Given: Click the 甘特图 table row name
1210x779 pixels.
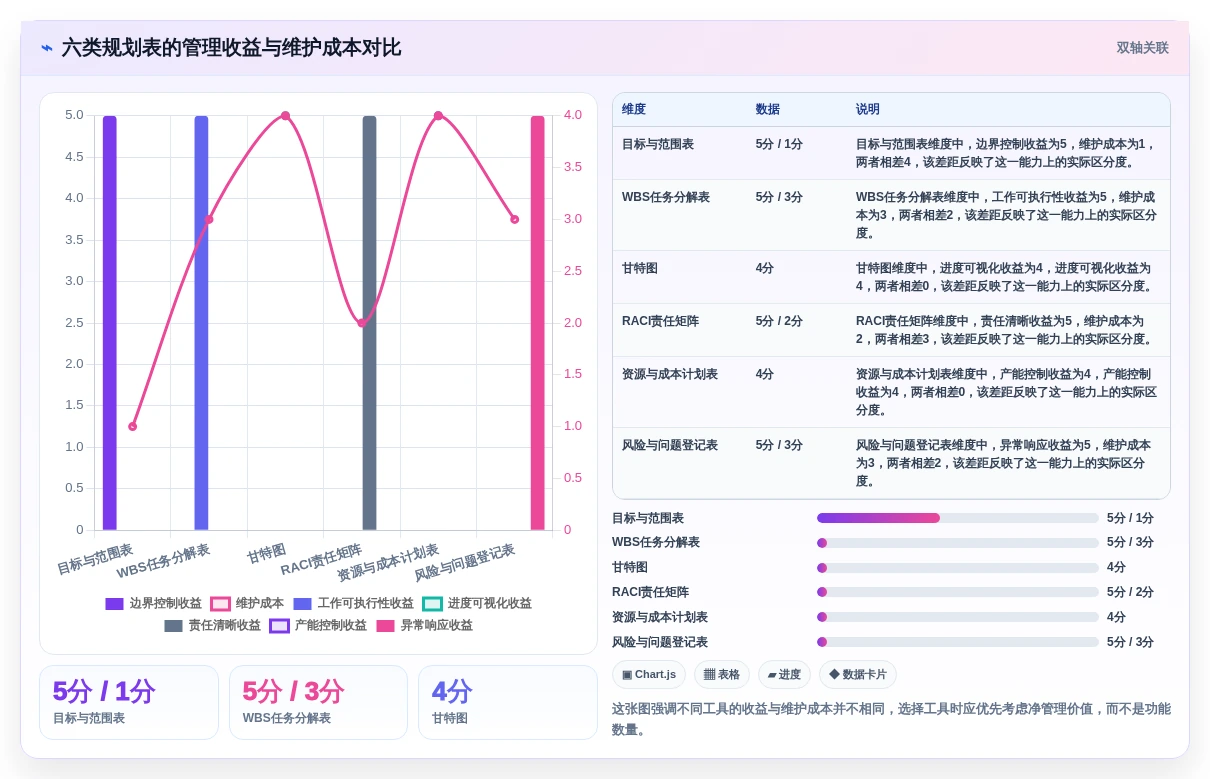Looking at the screenshot, I should tap(640, 269).
